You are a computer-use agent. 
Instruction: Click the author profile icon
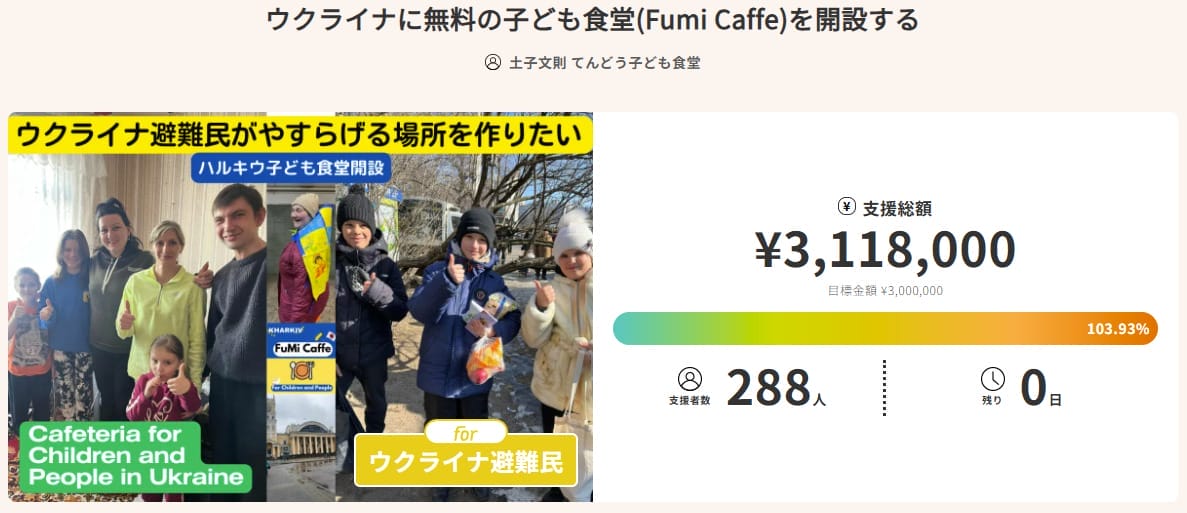click(x=492, y=62)
